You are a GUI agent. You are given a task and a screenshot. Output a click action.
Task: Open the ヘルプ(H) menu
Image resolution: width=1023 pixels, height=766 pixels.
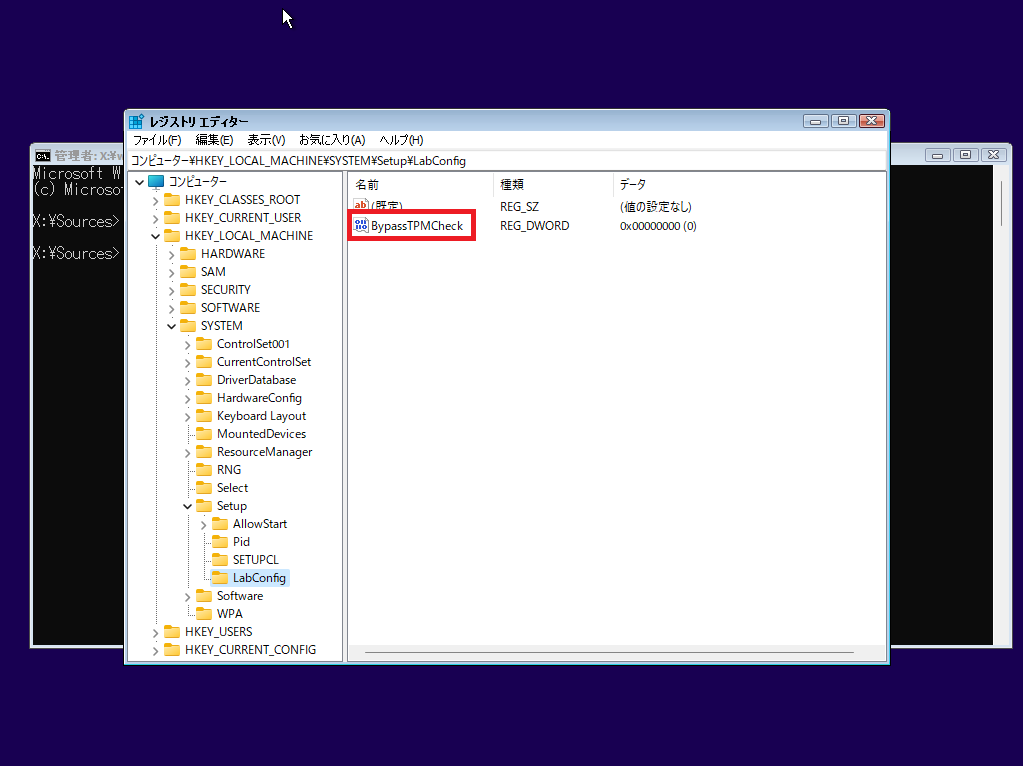coord(401,140)
